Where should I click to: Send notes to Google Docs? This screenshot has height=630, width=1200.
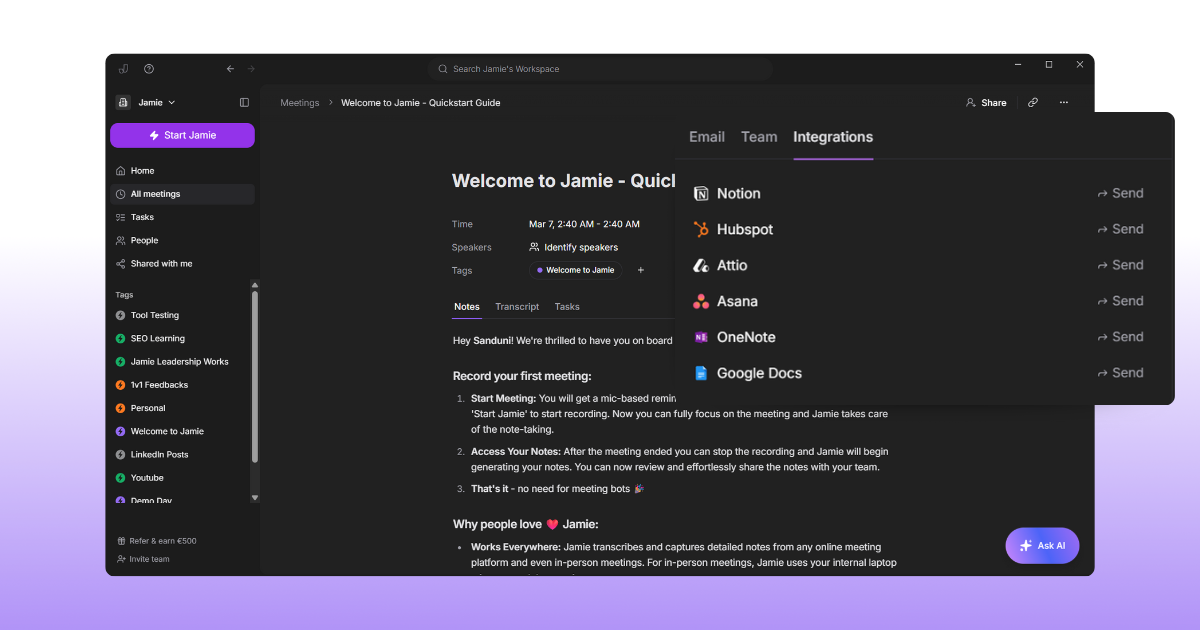point(1120,373)
